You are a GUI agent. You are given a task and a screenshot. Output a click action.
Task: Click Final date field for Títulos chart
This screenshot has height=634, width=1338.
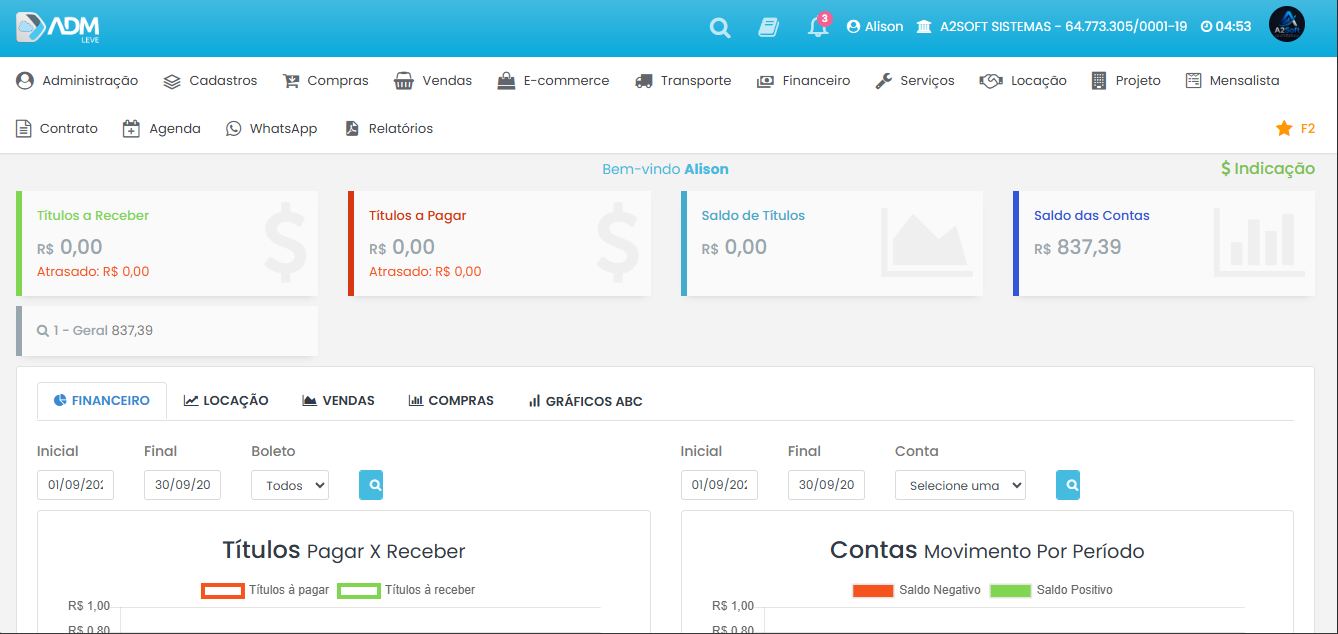click(x=182, y=485)
